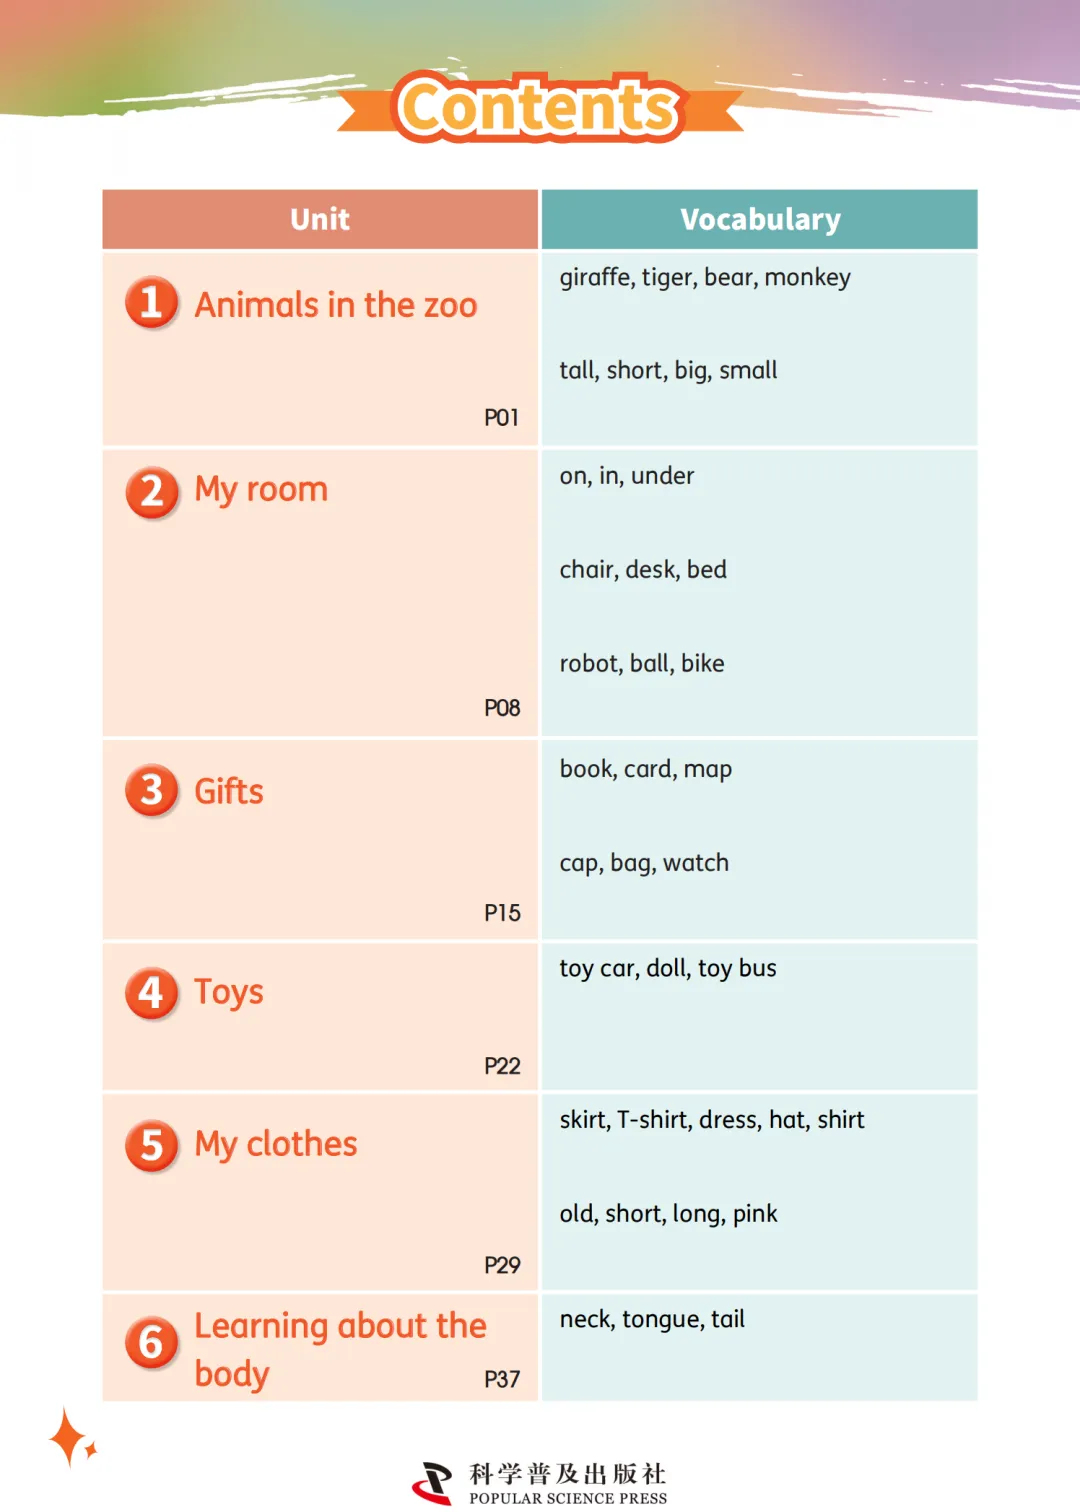Image resolution: width=1080 pixels, height=1512 pixels.
Task: Click page number P29
Action: pos(502,1265)
